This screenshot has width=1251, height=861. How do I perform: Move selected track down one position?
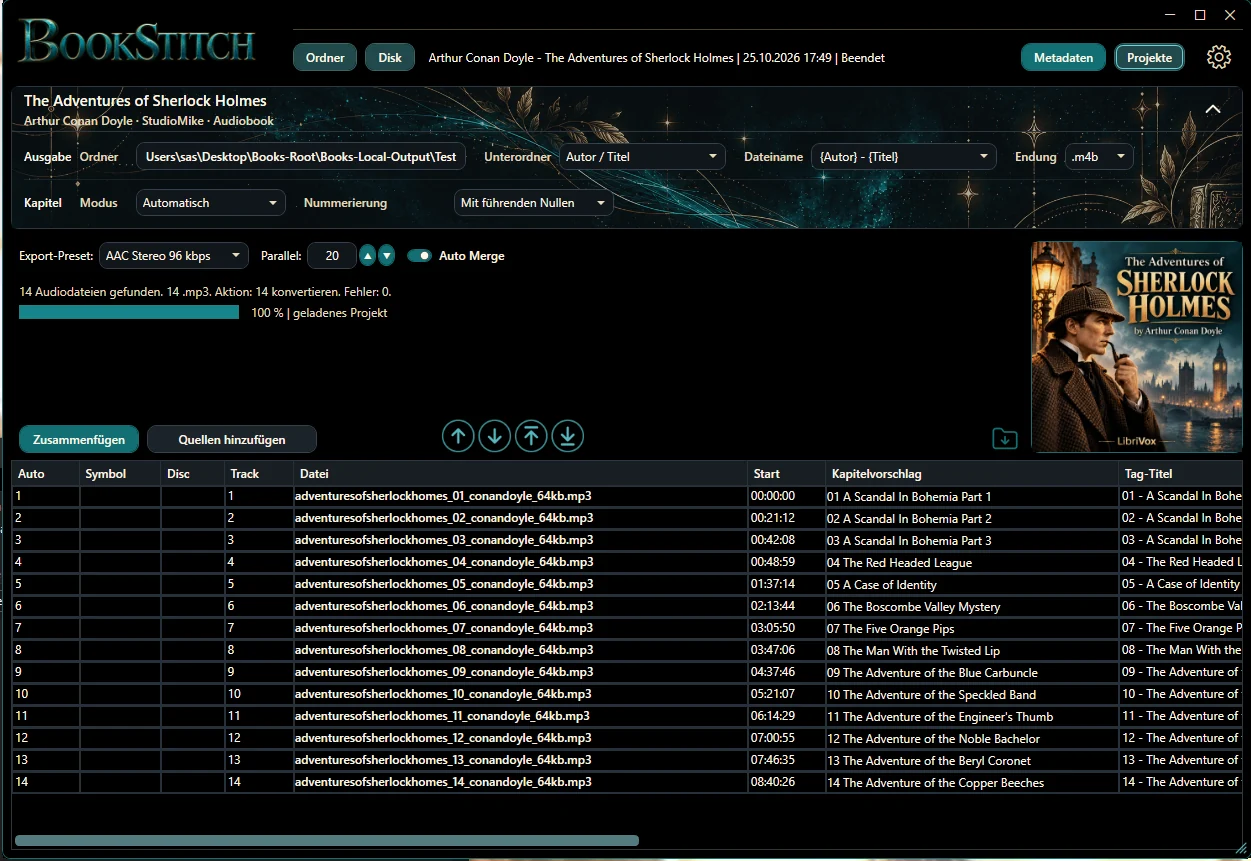click(x=494, y=436)
